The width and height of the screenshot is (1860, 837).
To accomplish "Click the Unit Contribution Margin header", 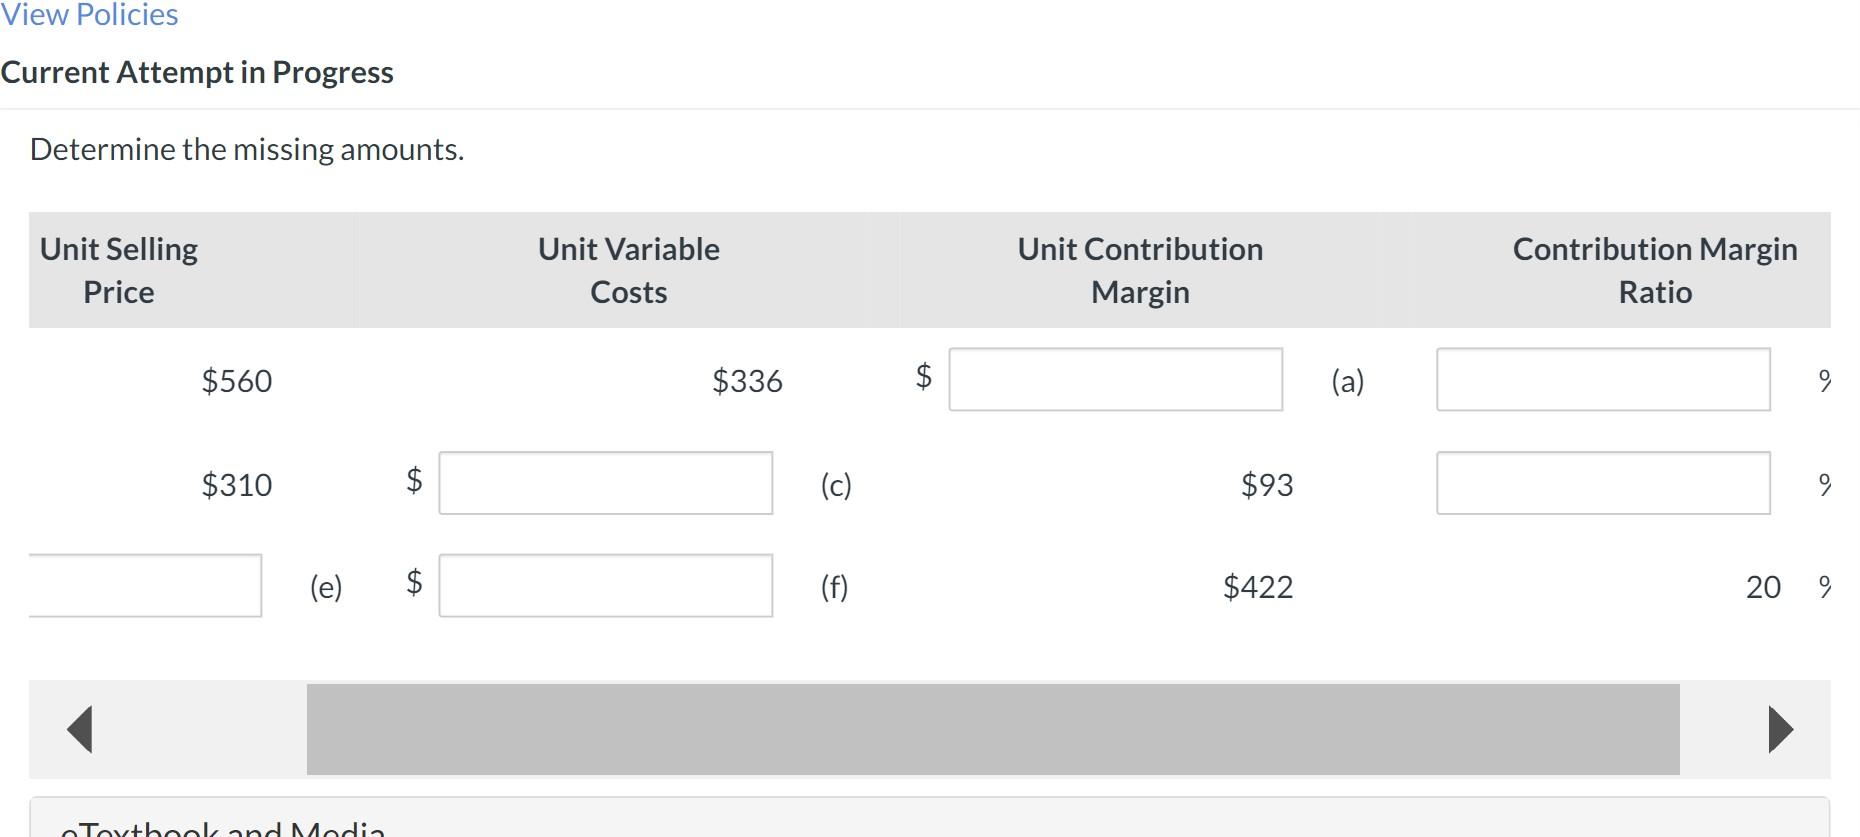I will coord(1139,270).
